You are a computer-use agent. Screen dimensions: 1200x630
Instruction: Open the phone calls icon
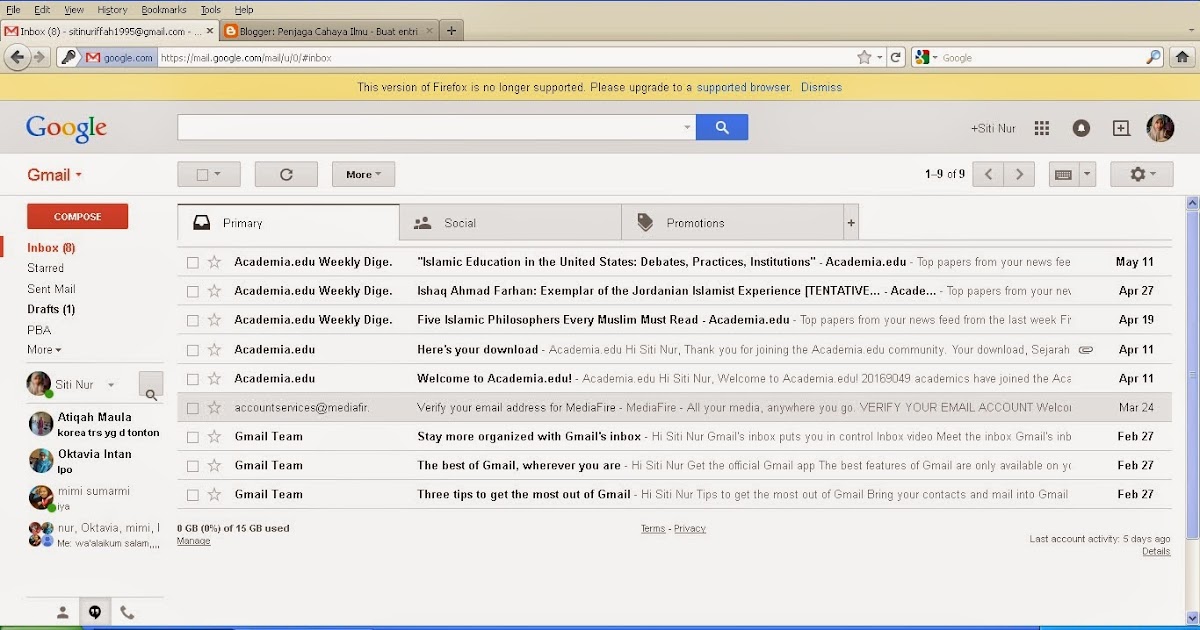pos(127,613)
